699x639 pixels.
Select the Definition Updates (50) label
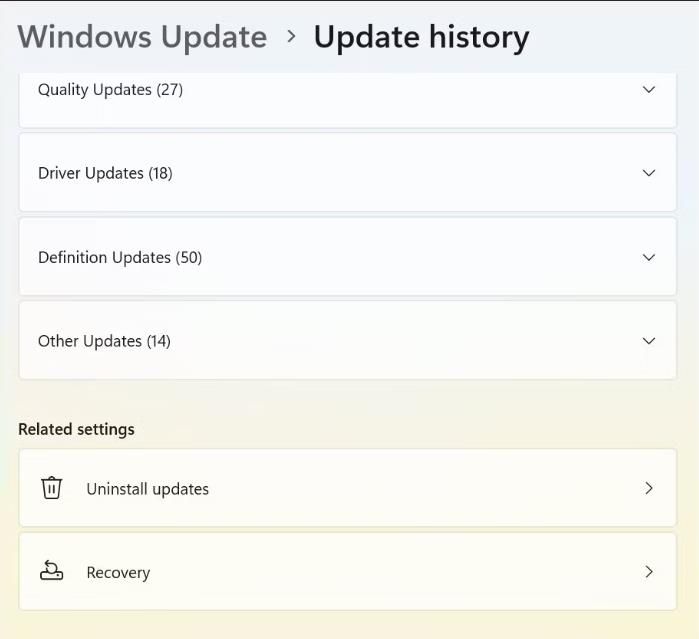(x=120, y=258)
